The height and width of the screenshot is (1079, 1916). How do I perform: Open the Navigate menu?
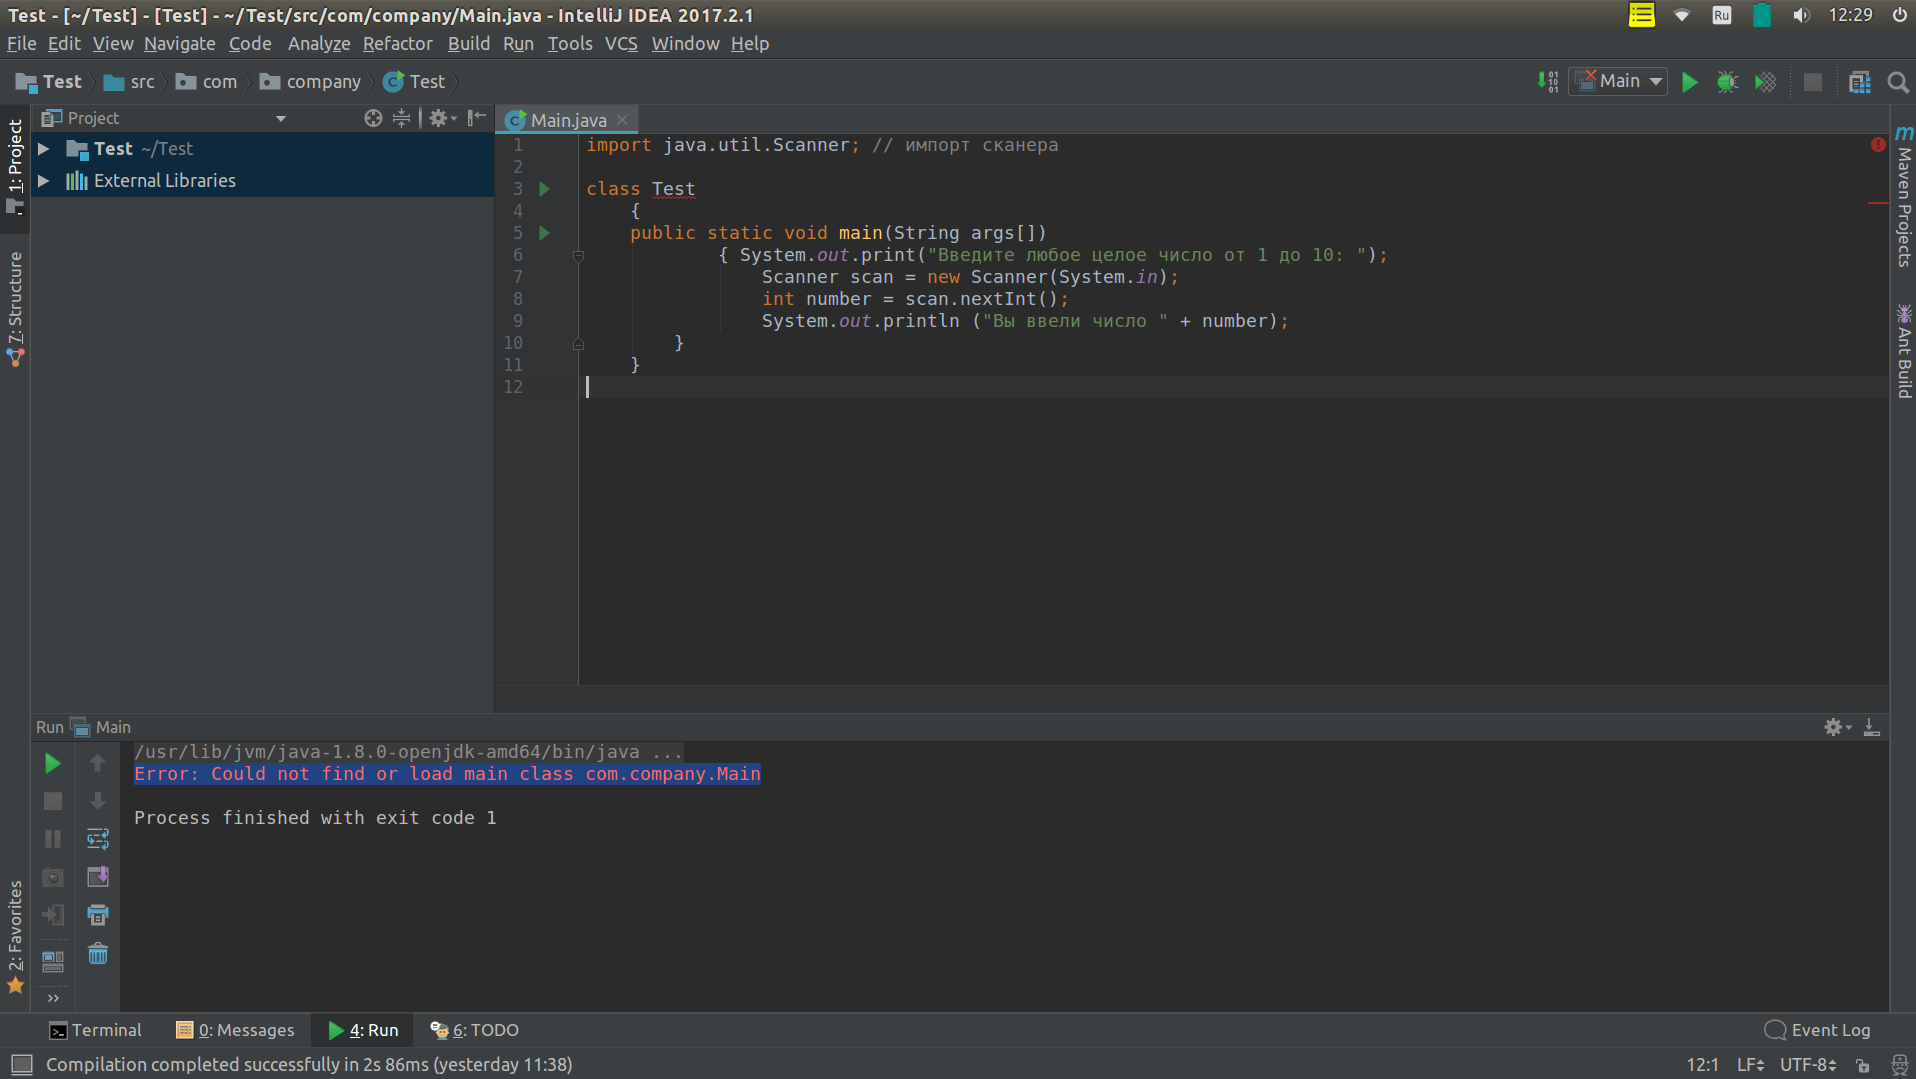pos(179,44)
